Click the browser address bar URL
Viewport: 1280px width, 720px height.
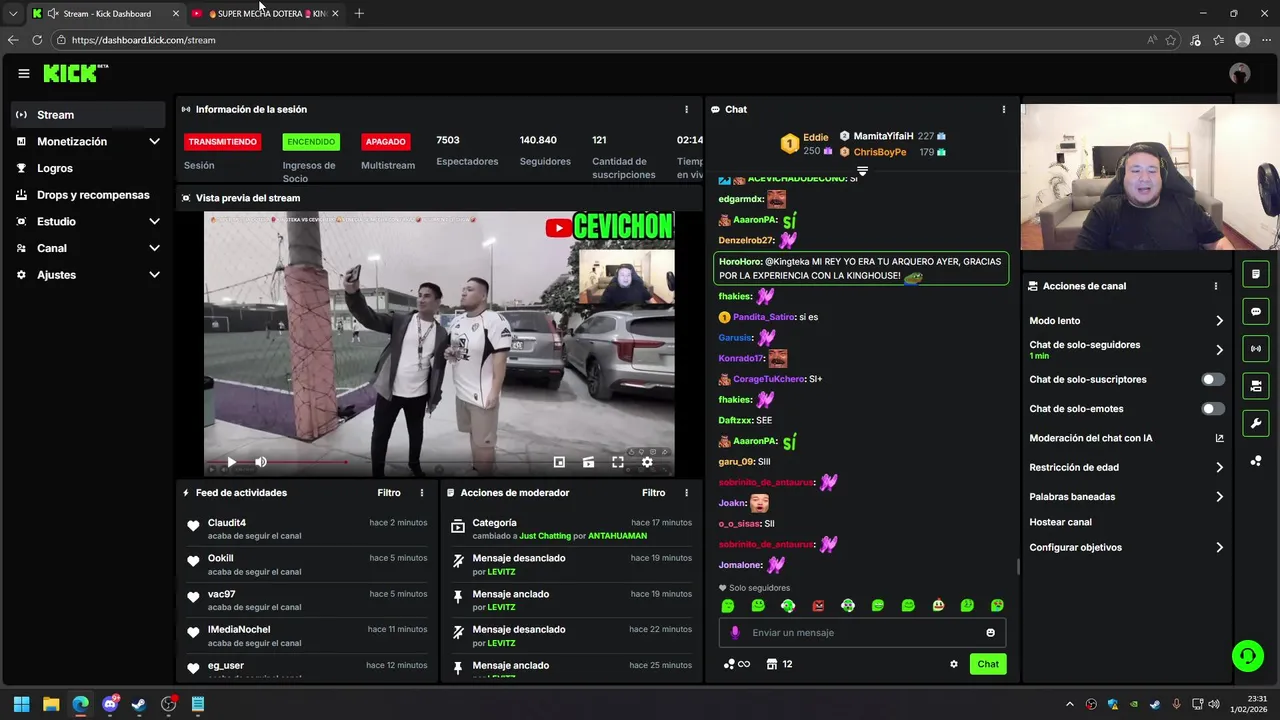click(x=144, y=40)
